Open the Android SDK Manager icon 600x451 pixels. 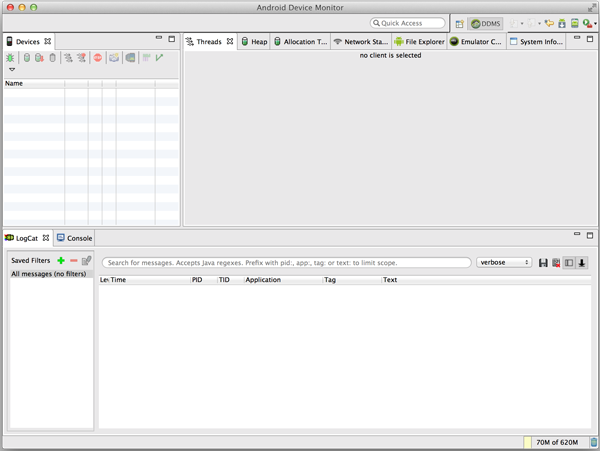point(562,23)
